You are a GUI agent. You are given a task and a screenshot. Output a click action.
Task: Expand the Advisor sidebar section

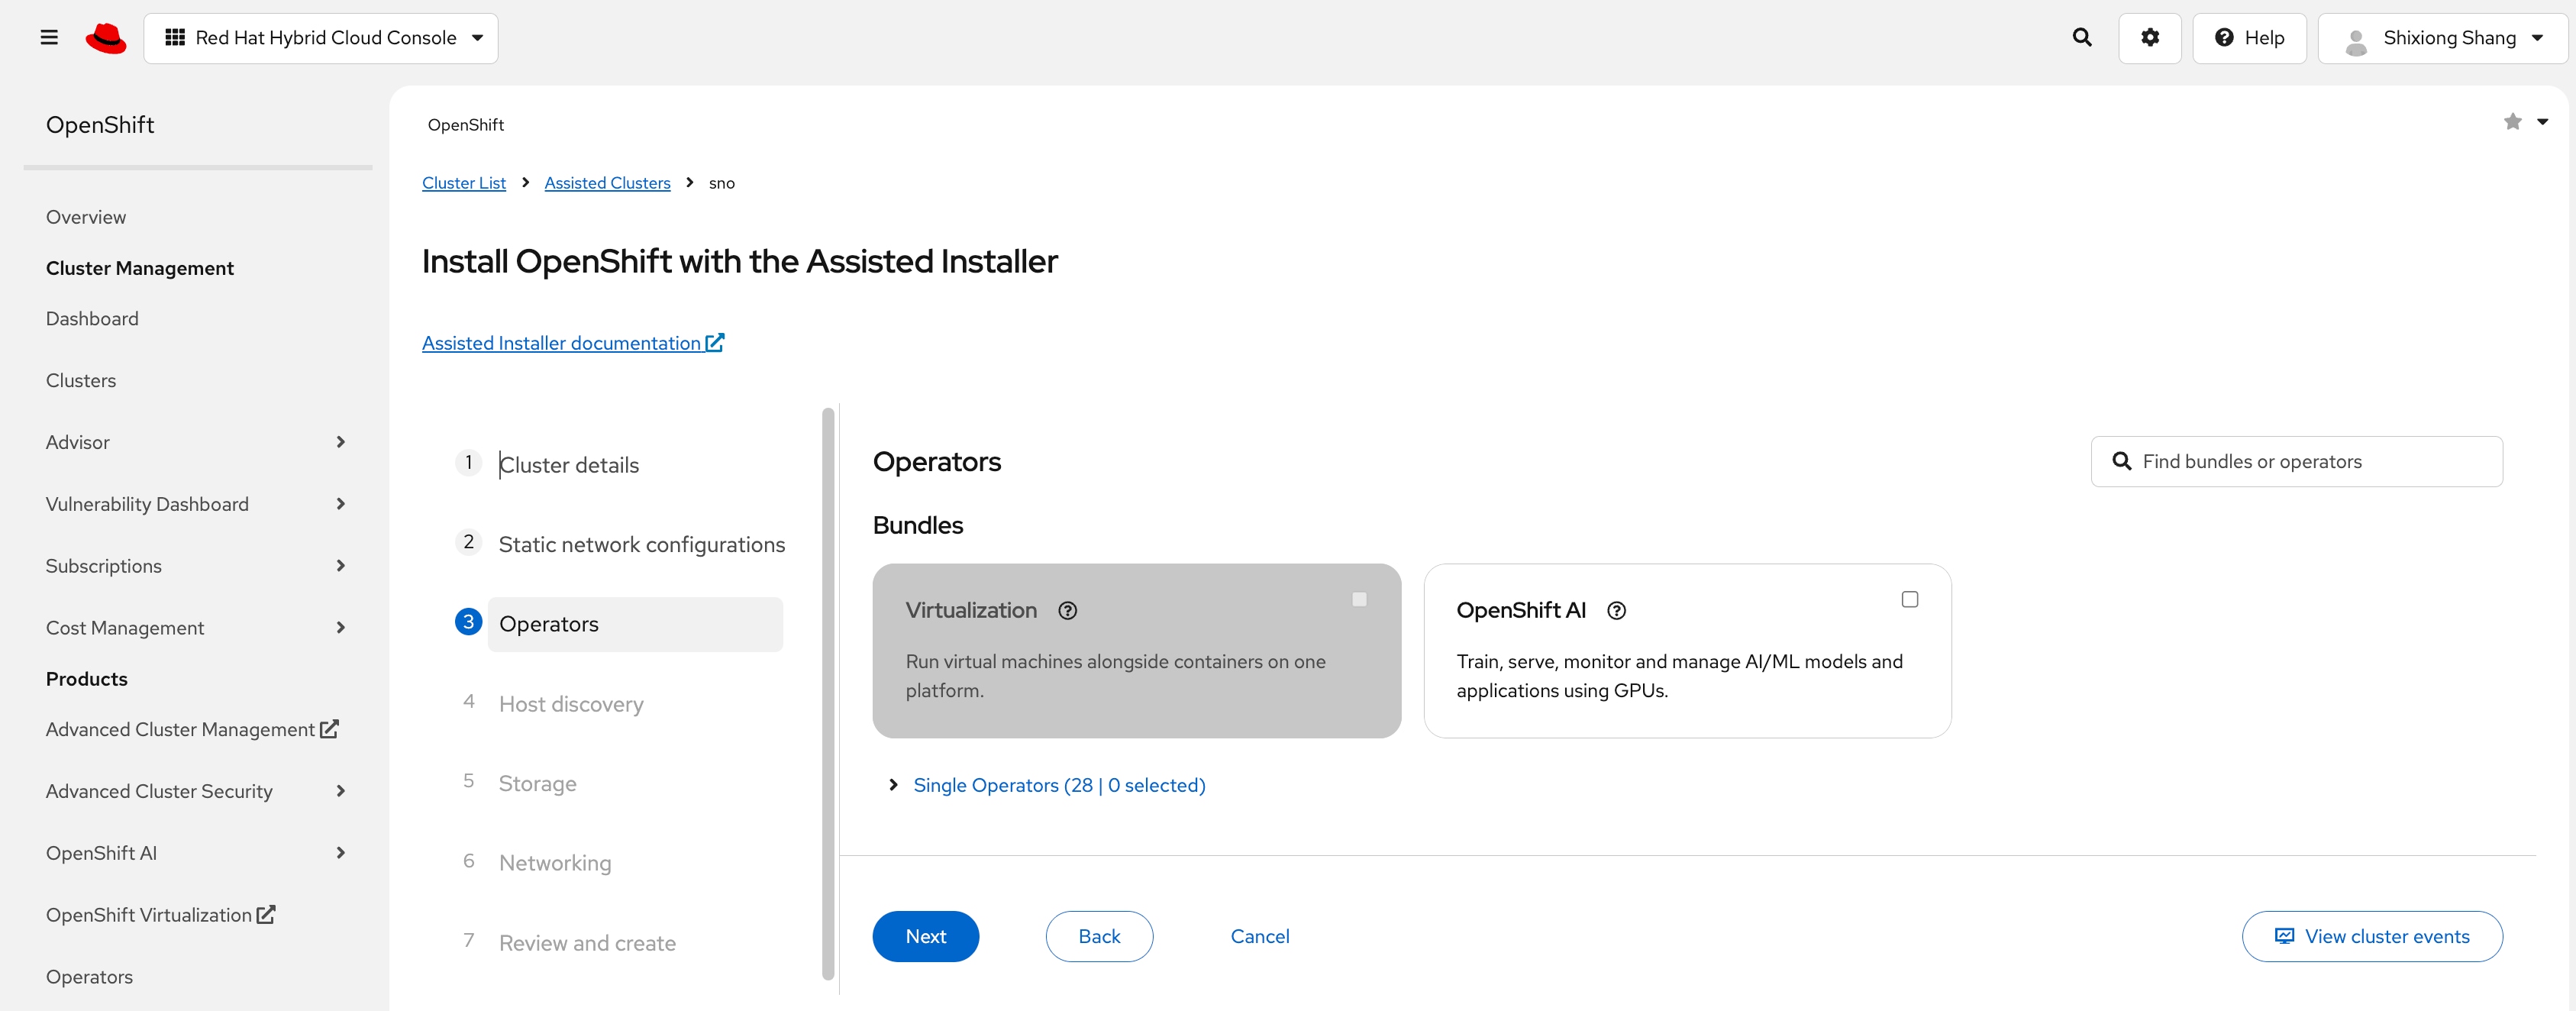point(341,442)
